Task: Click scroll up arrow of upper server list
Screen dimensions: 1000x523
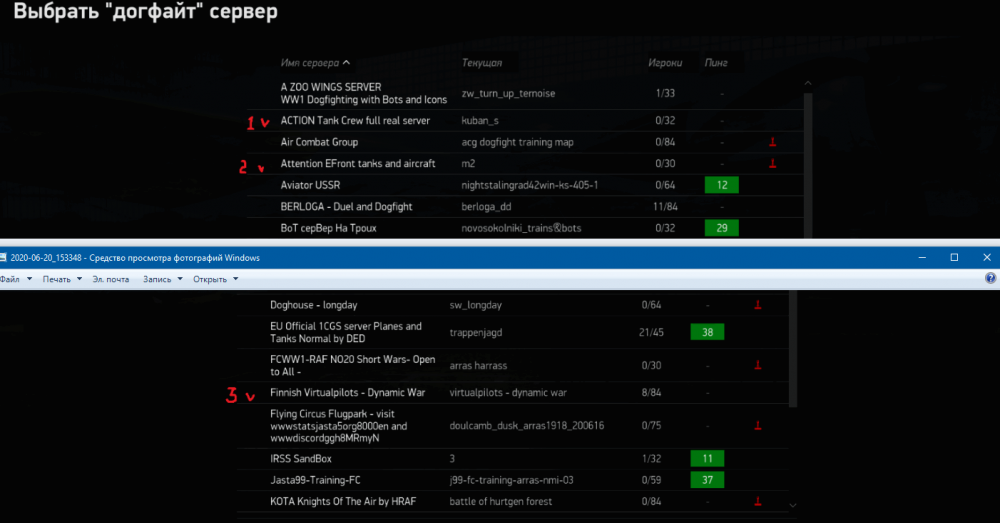Action: pos(808,84)
